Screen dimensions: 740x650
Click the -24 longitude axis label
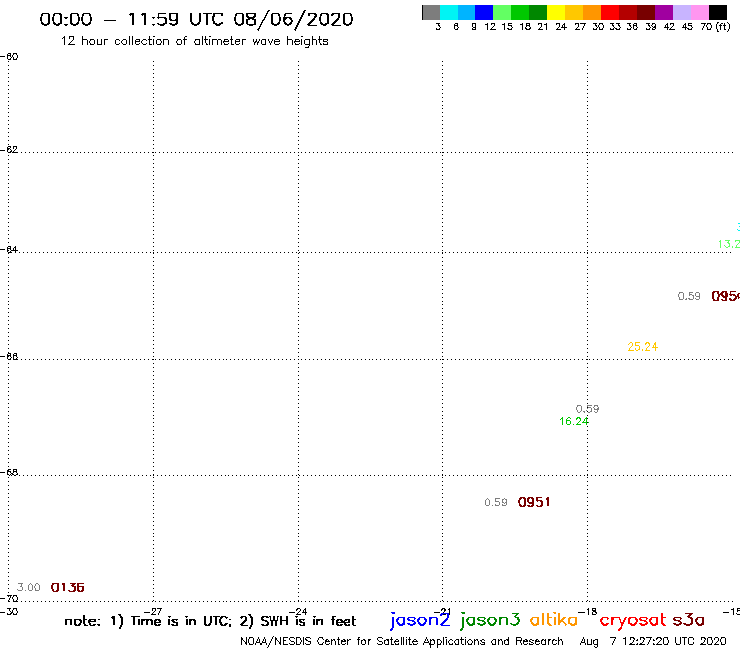coord(298,612)
